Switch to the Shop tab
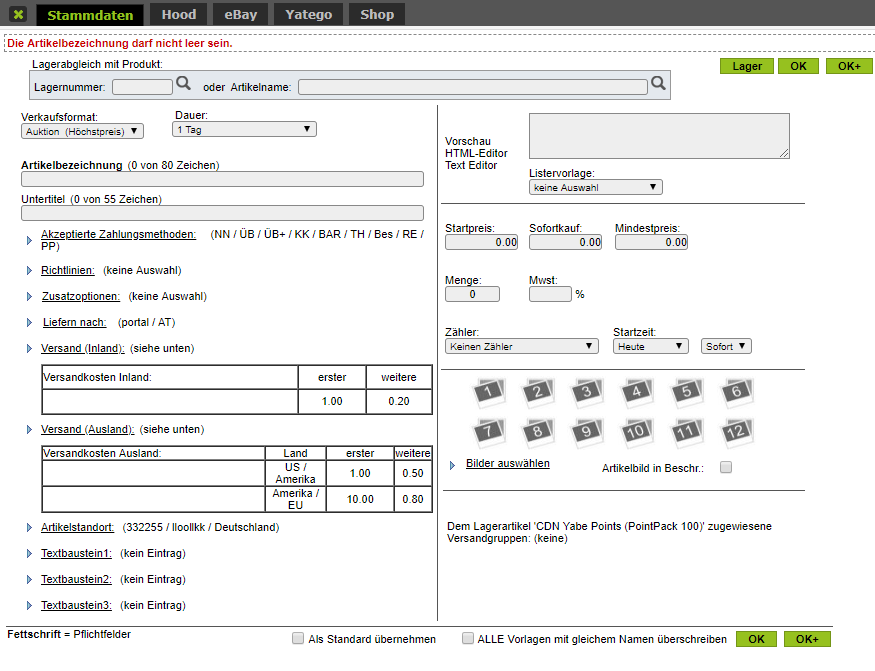 pos(377,15)
